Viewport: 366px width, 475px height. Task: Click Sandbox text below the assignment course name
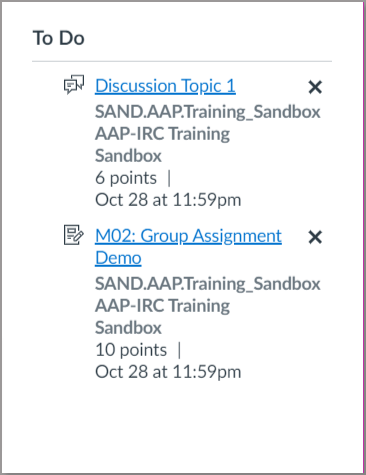(x=128, y=328)
